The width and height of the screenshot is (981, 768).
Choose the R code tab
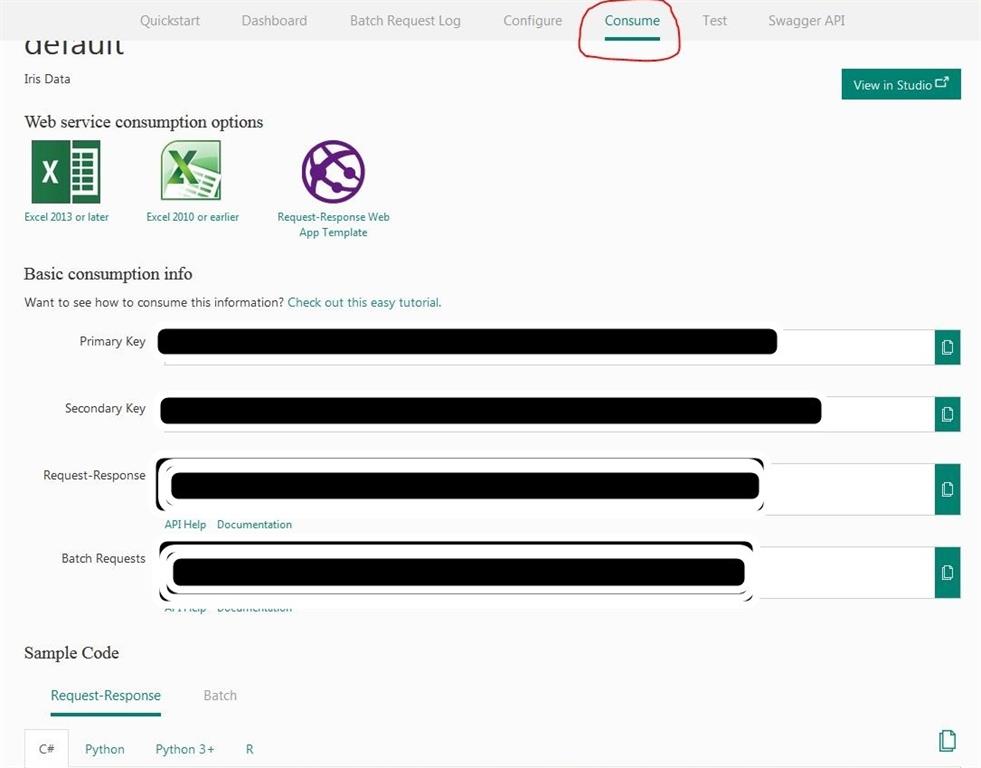(x=250, y=749)
